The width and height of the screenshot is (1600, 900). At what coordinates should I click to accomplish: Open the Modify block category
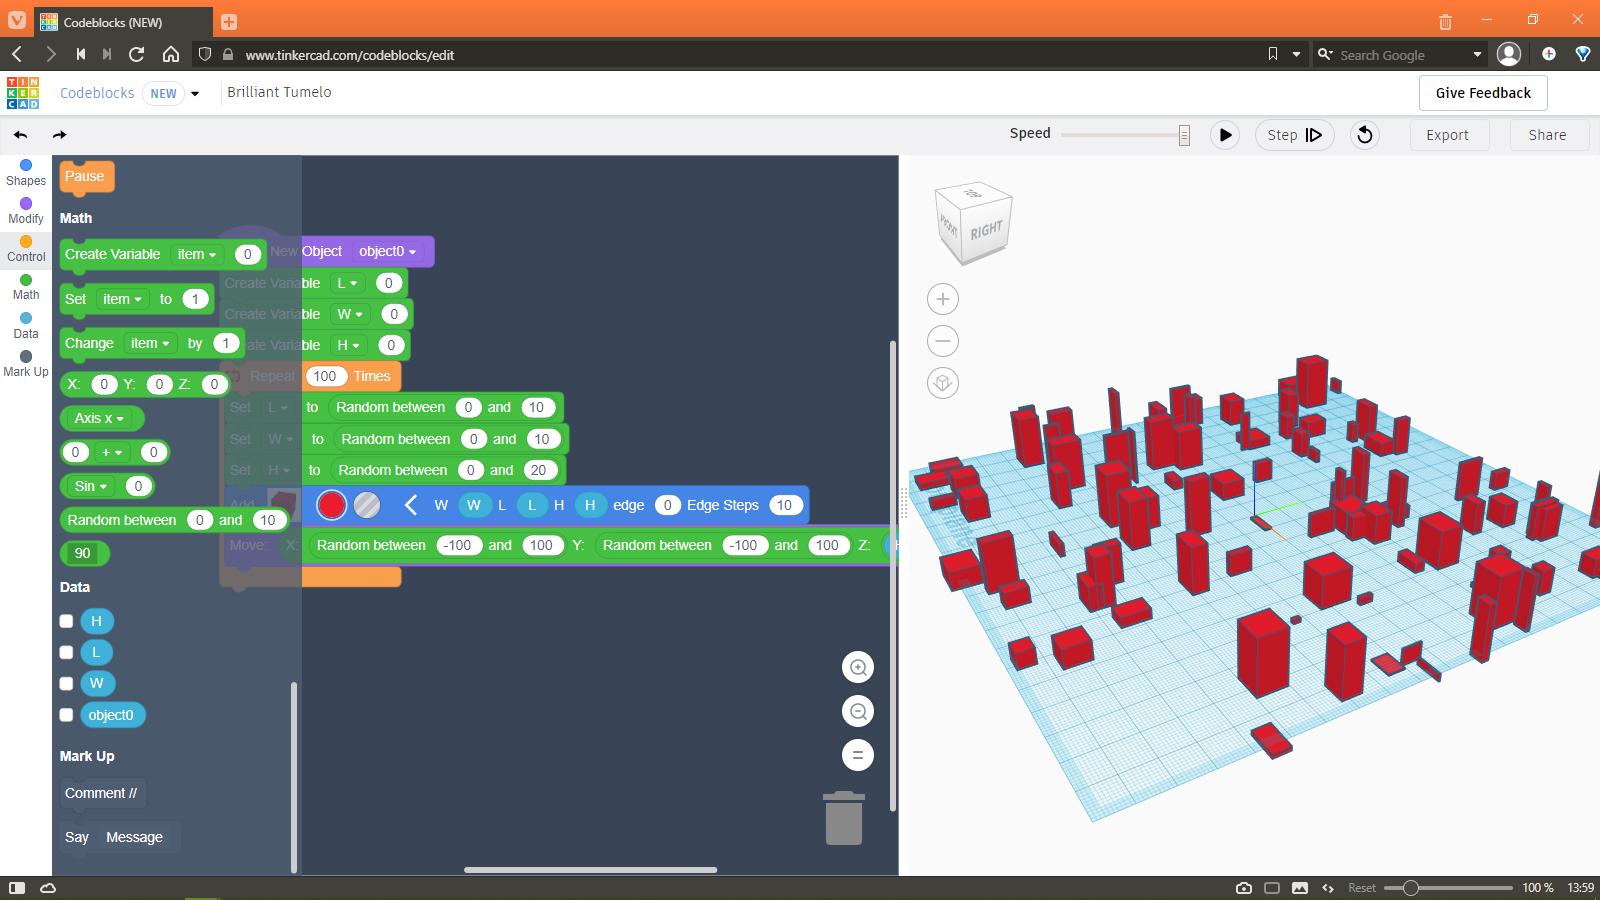(x=26, y=211)
